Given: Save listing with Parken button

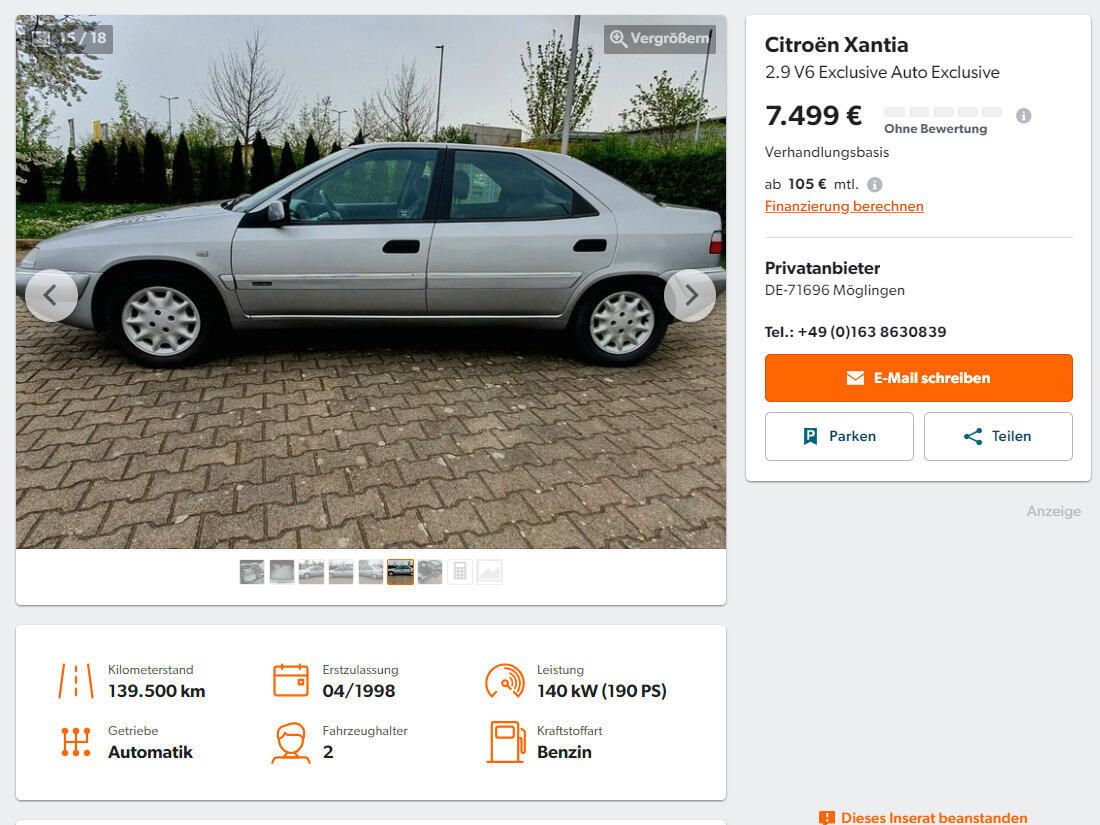Looking at the screenshot, I should 839,436.
